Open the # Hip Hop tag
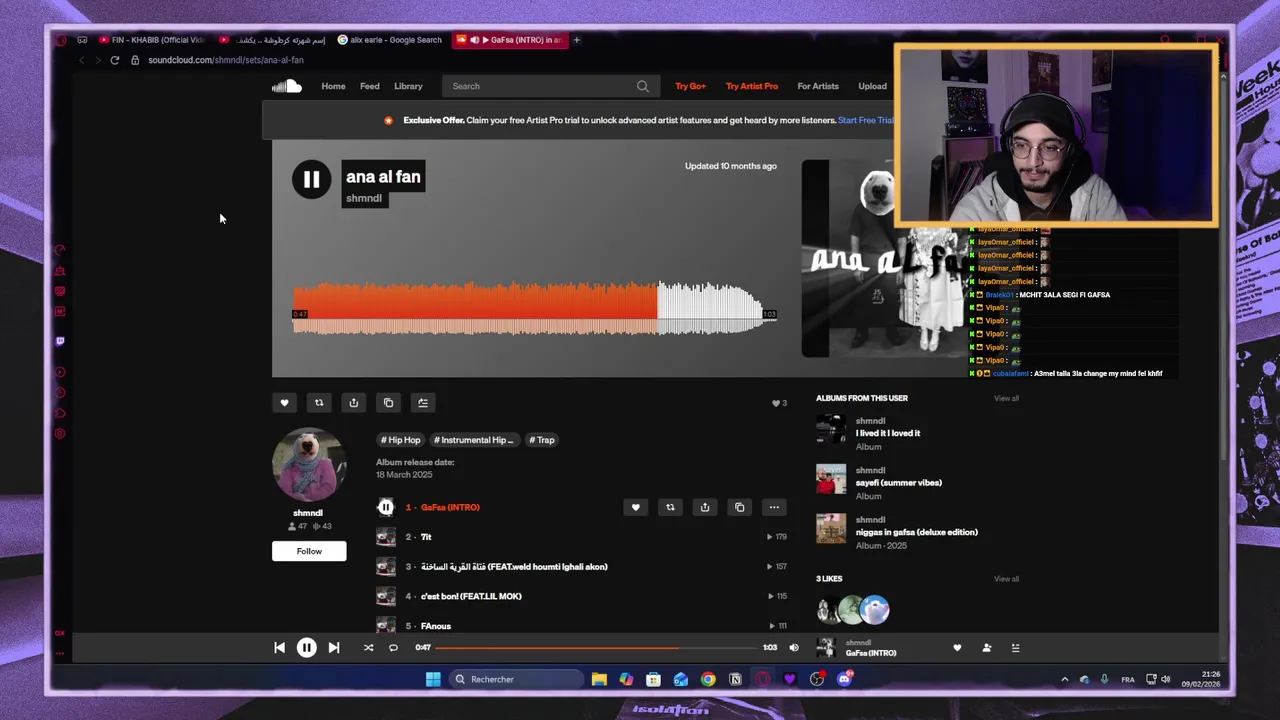Viewport: 1280px width, 720px height. coord(400,440)
